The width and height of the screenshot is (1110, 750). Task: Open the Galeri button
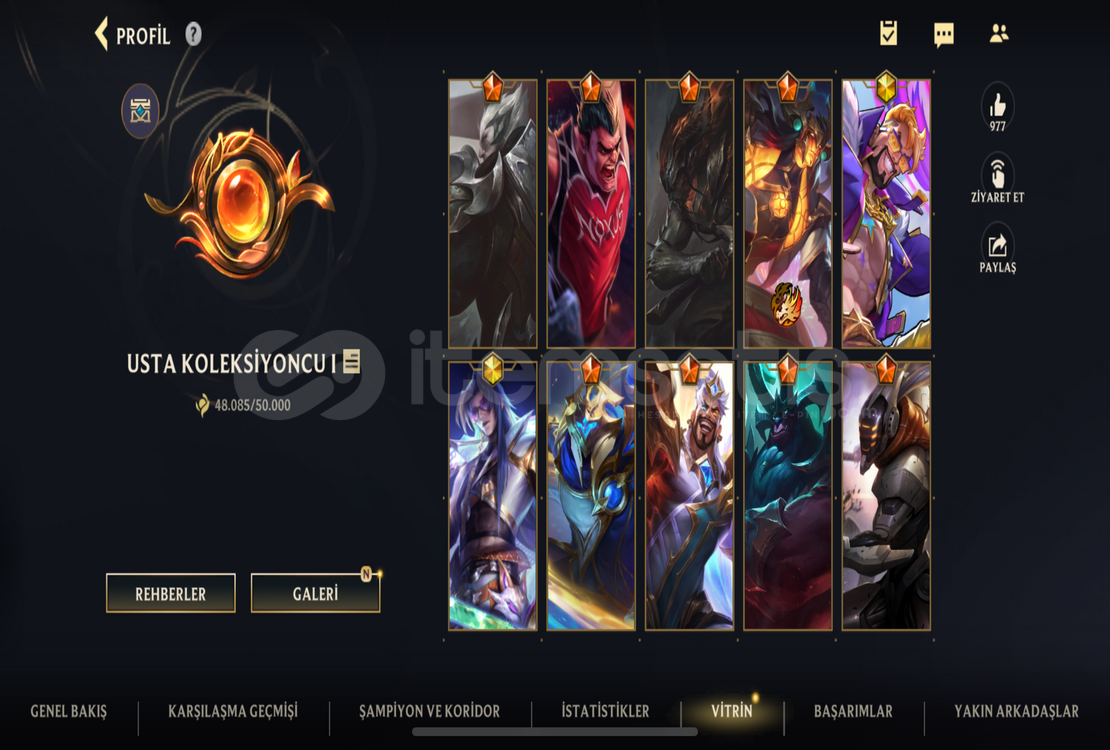point(315,593)
